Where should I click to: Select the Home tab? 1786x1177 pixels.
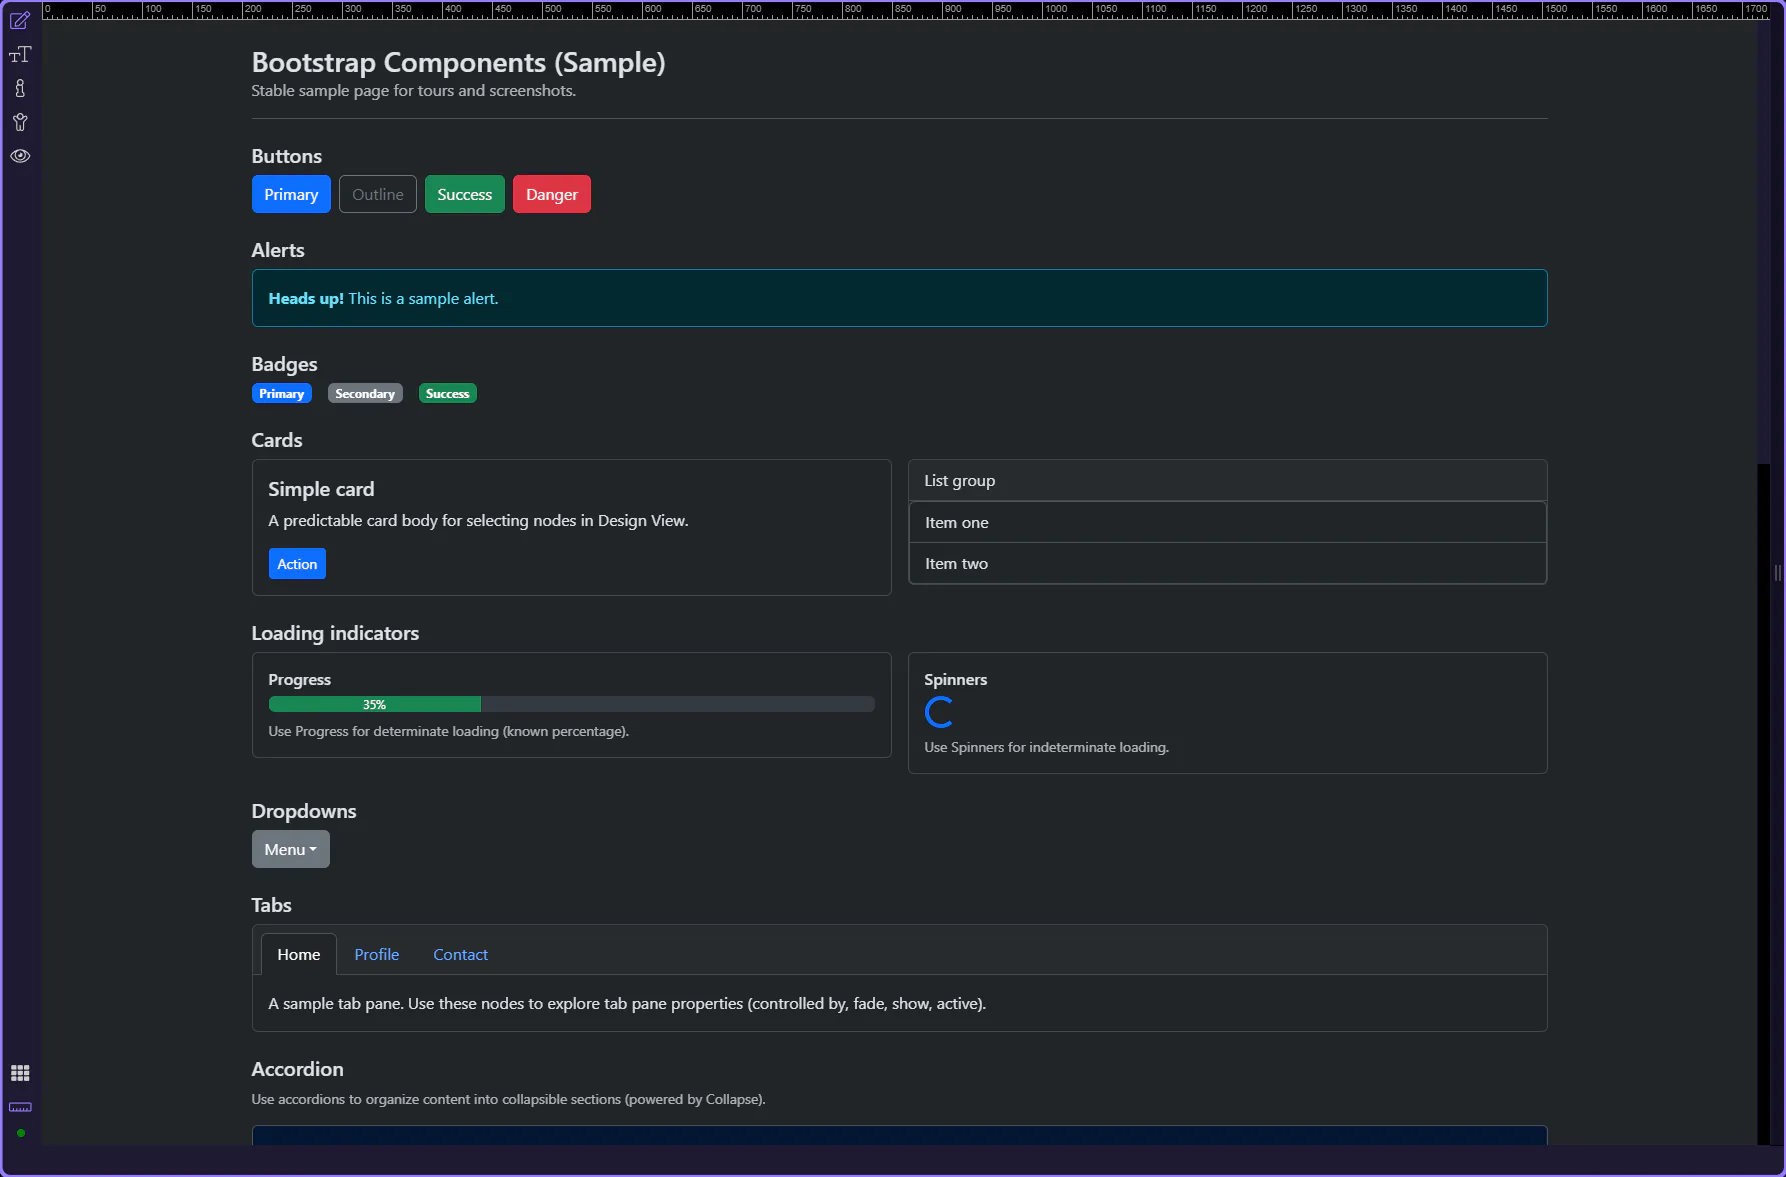point(298,955)
